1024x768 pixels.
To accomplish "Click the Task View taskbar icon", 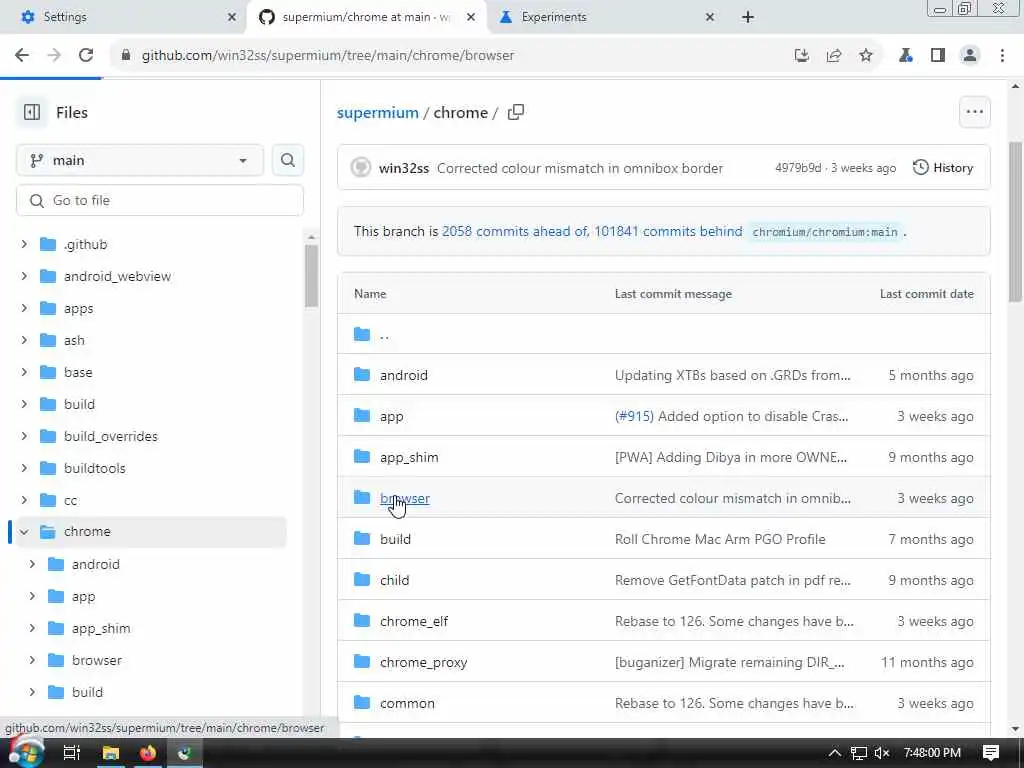I will (71, 753).
